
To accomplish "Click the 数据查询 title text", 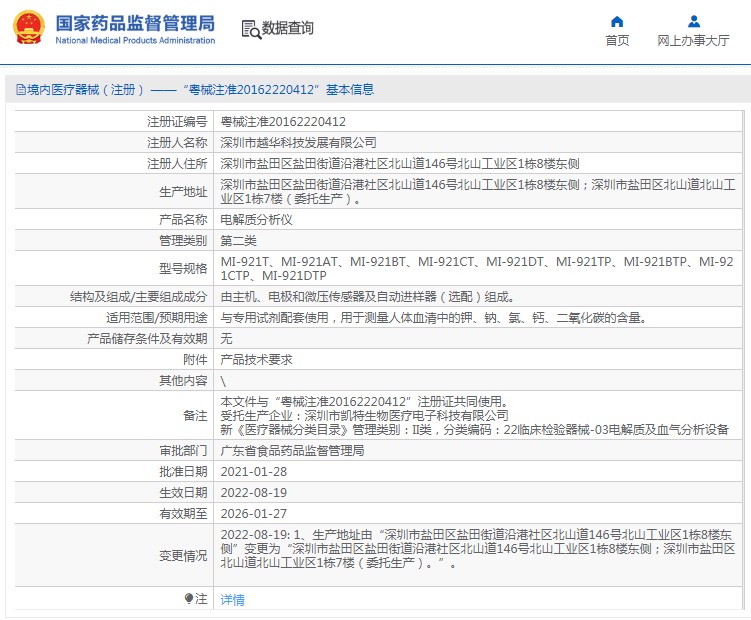I will click(x=288, y=29).
